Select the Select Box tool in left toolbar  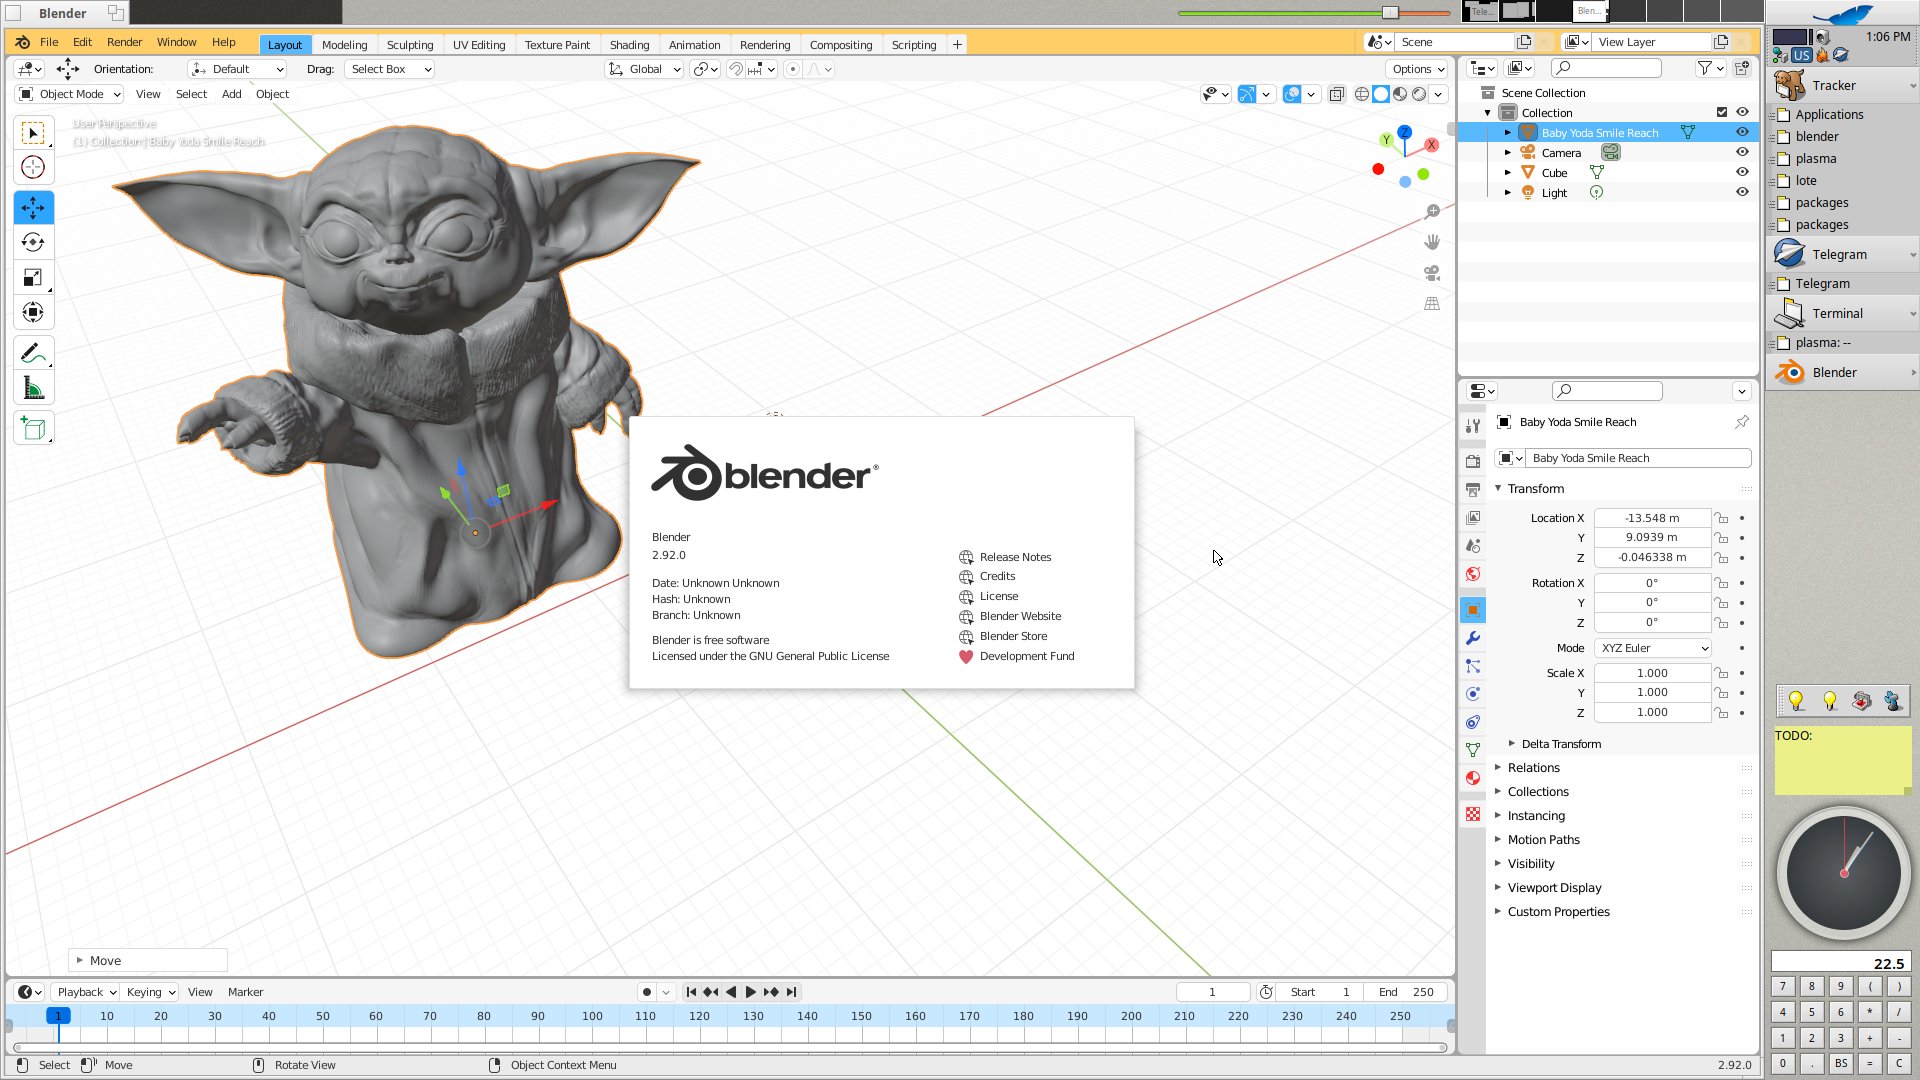tap(33, 133)
